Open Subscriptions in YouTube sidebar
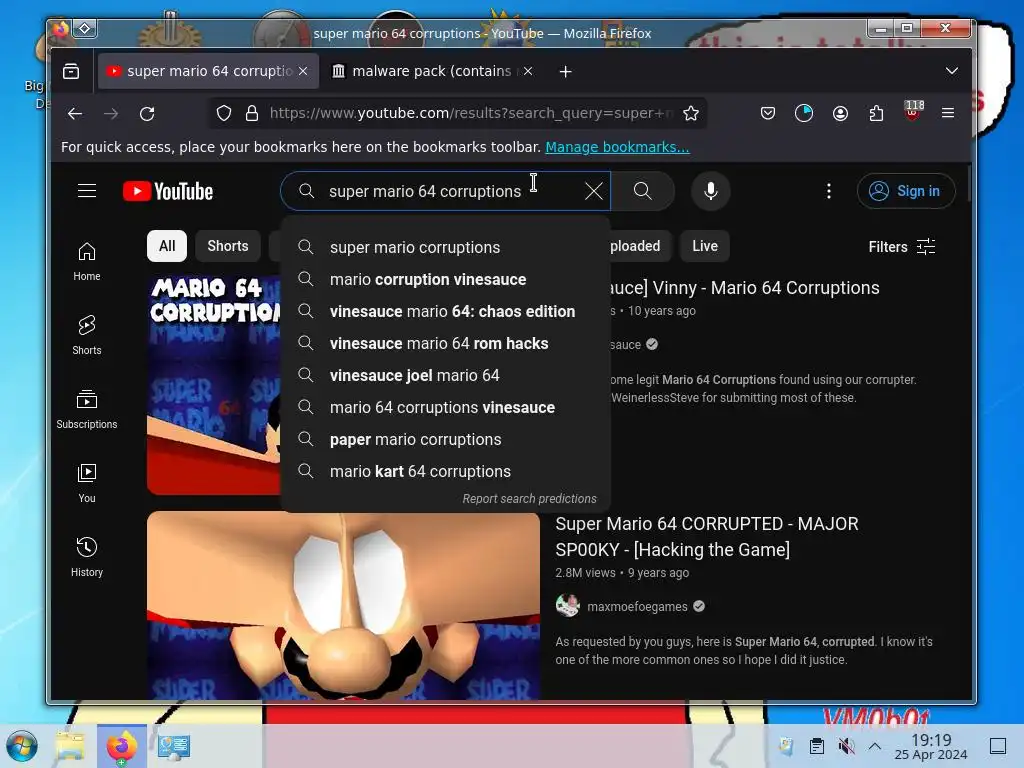Image resolution: width=1024 pixels, height=768 pixels. click(x=87, y=409)
